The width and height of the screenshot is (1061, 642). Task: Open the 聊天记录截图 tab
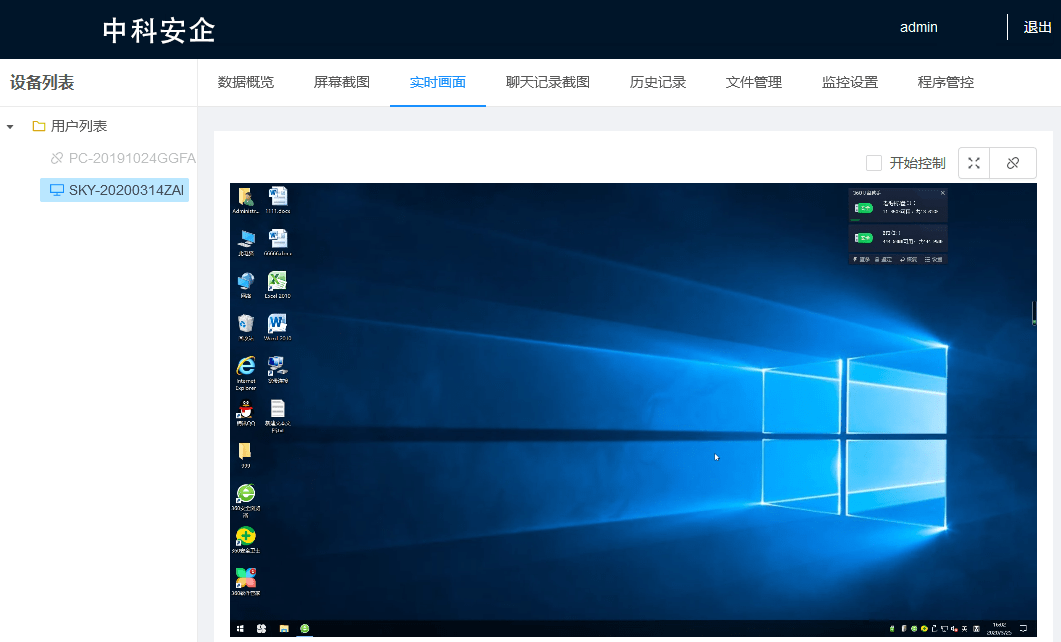(x=548, y=83)
